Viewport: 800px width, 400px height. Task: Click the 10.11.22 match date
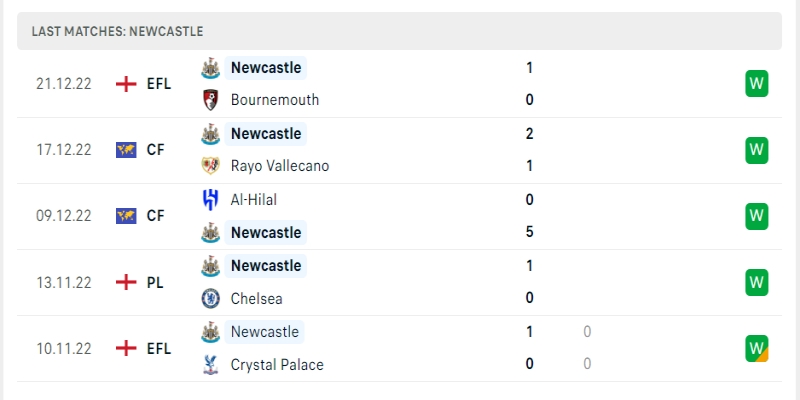pyautogui.click(x=63, y=348)
